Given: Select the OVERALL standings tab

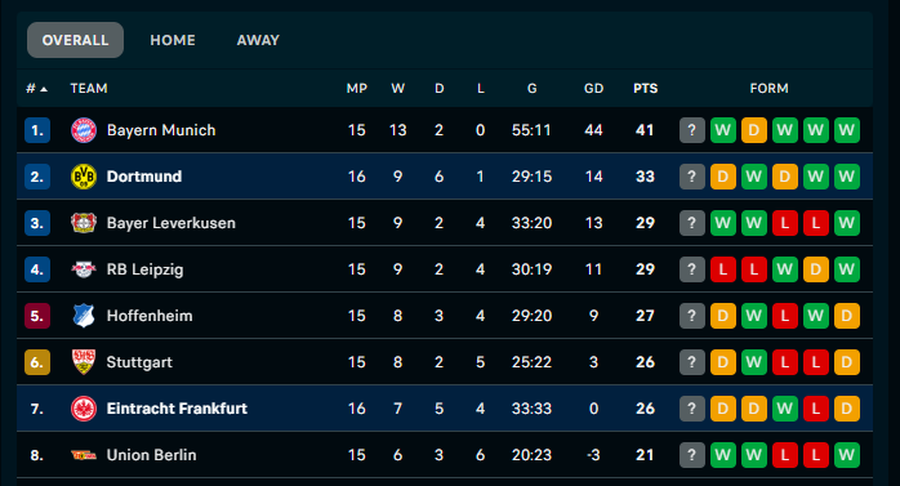Looking at the screenshot, I should (75, 40).
